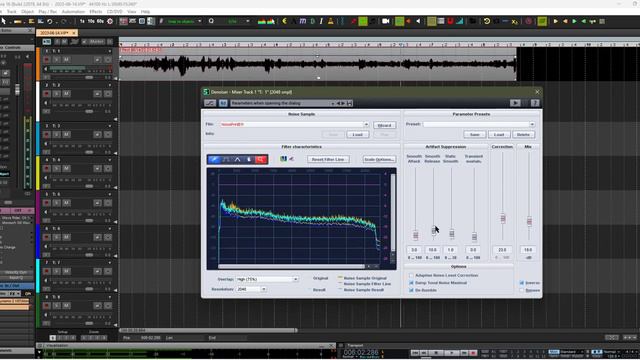
Task: Open the Resolution dropdown
Action: tap(263, 289)
